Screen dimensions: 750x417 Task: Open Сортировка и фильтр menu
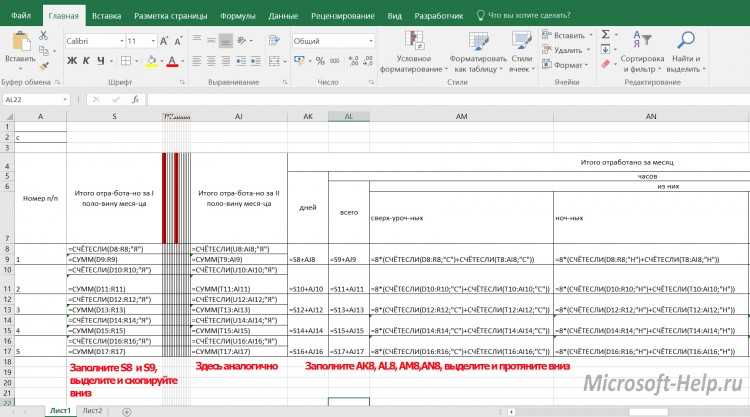pyautogui.click(x=642, y=52)
